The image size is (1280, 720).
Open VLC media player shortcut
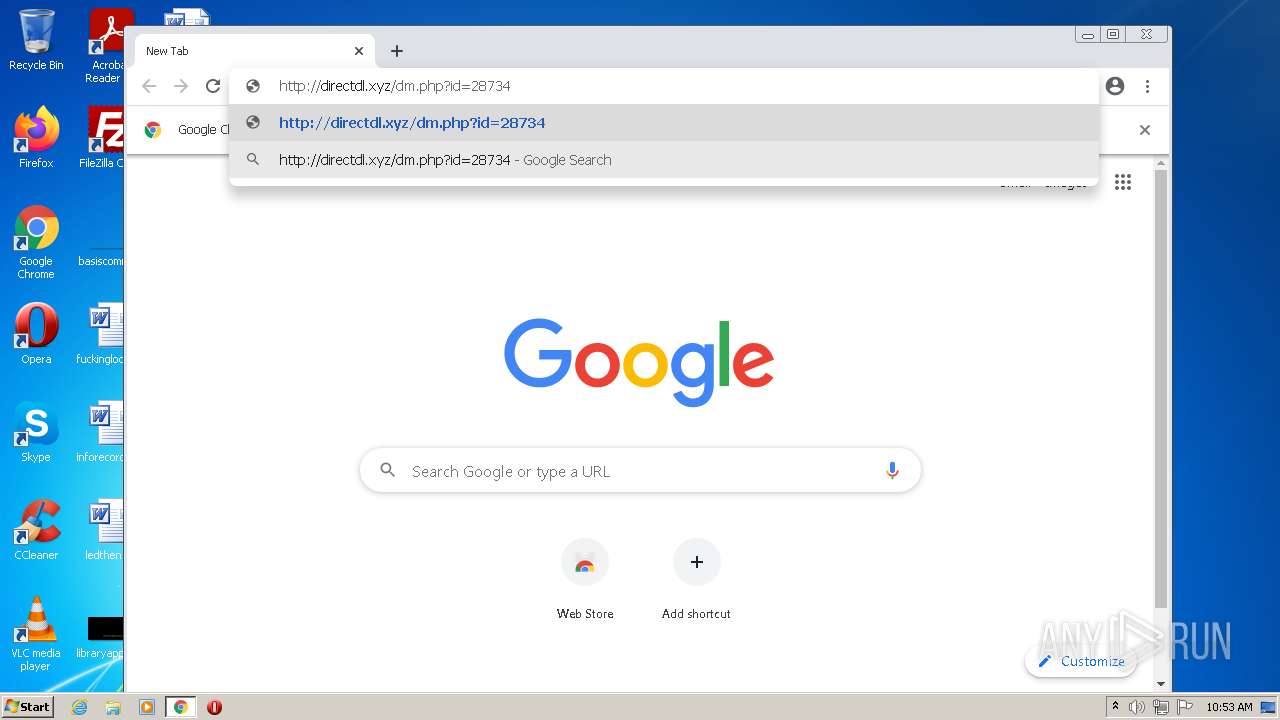point(36,634)
